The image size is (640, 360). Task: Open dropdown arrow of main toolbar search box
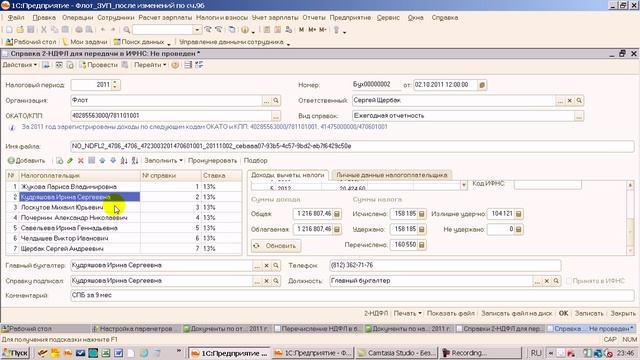coord(197,30)
